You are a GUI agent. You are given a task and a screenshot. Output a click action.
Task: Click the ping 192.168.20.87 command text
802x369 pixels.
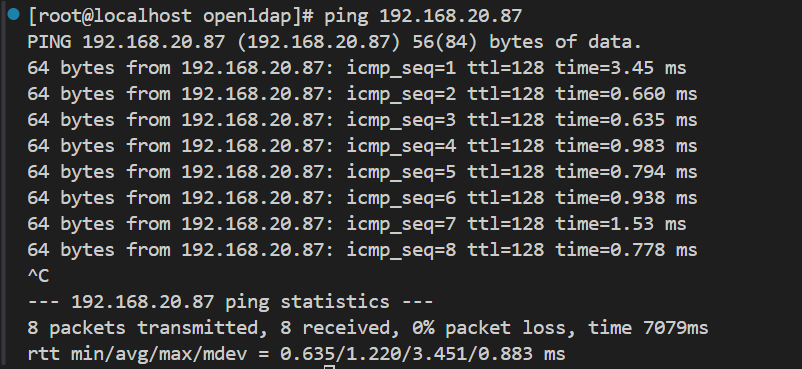pos(423,16)
